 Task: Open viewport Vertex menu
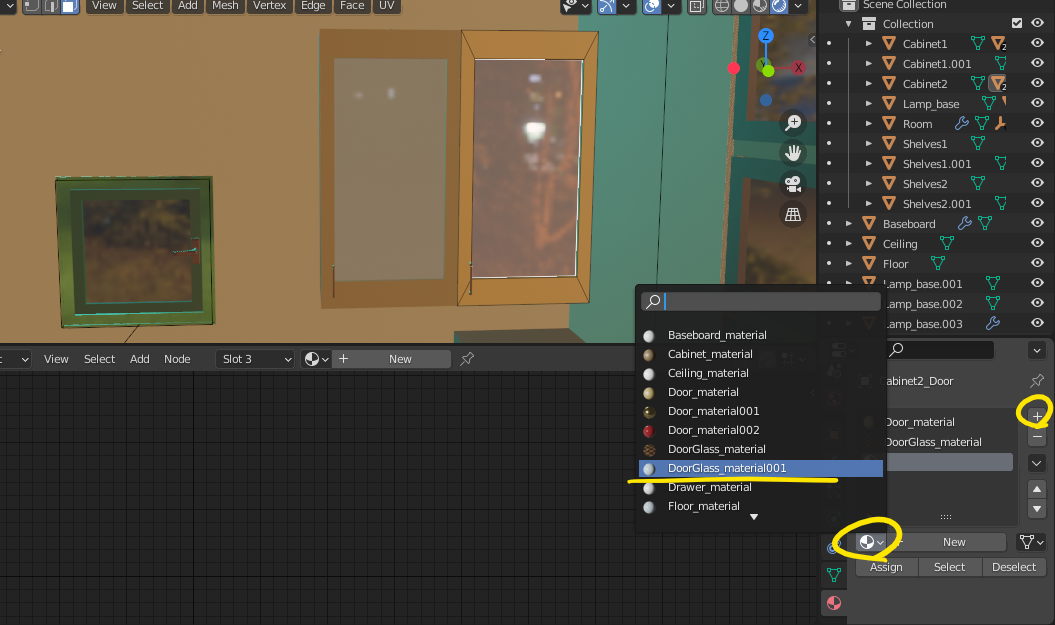point(269,6)
